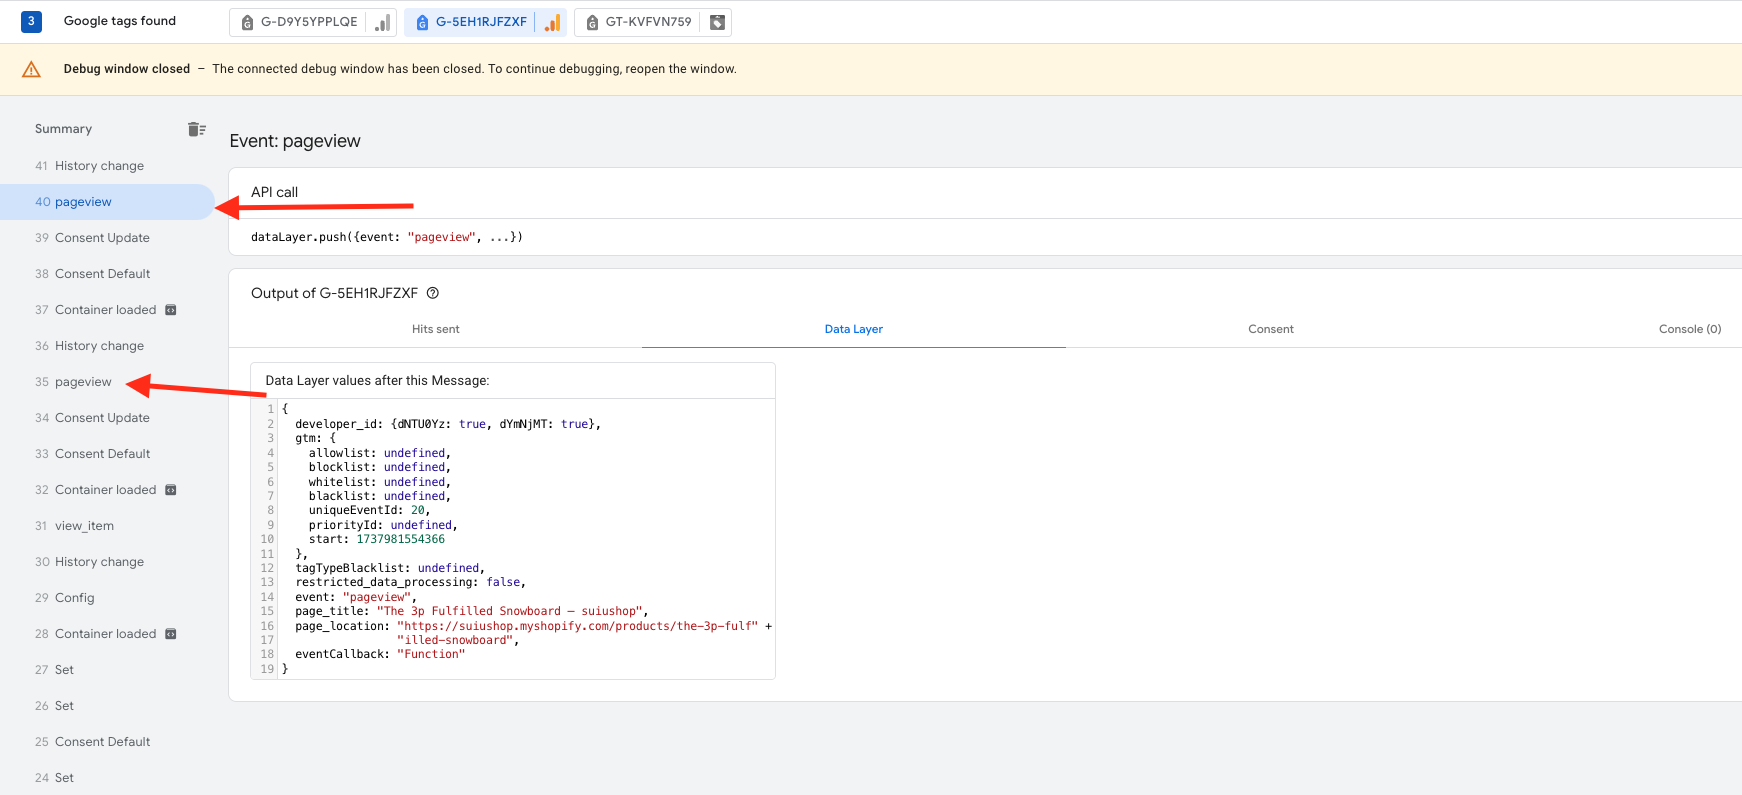Click the tag icon on GT-KVFVN759 chip
This screenshot has height=795, width=1742.
pyautogui.click(x=717, y=22)
